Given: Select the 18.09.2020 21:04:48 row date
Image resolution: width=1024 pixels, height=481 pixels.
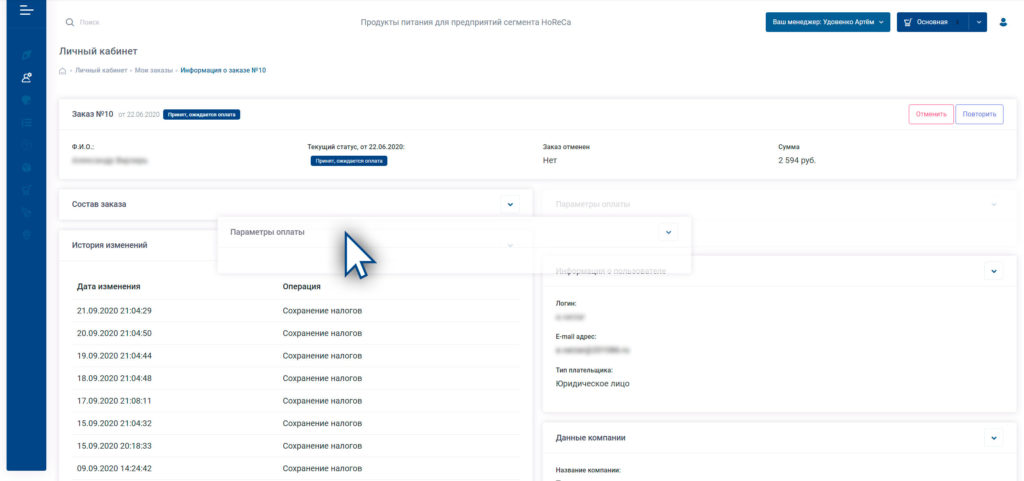Looking at the screenshot, I should click(114, 379).
